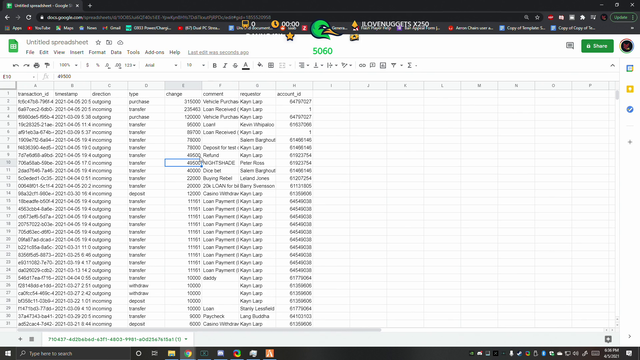Image resolution: width=640 pixels, height=360 pixels.
Task: Open the zoom 100% dropdown
Action: [x=68, y=65]
